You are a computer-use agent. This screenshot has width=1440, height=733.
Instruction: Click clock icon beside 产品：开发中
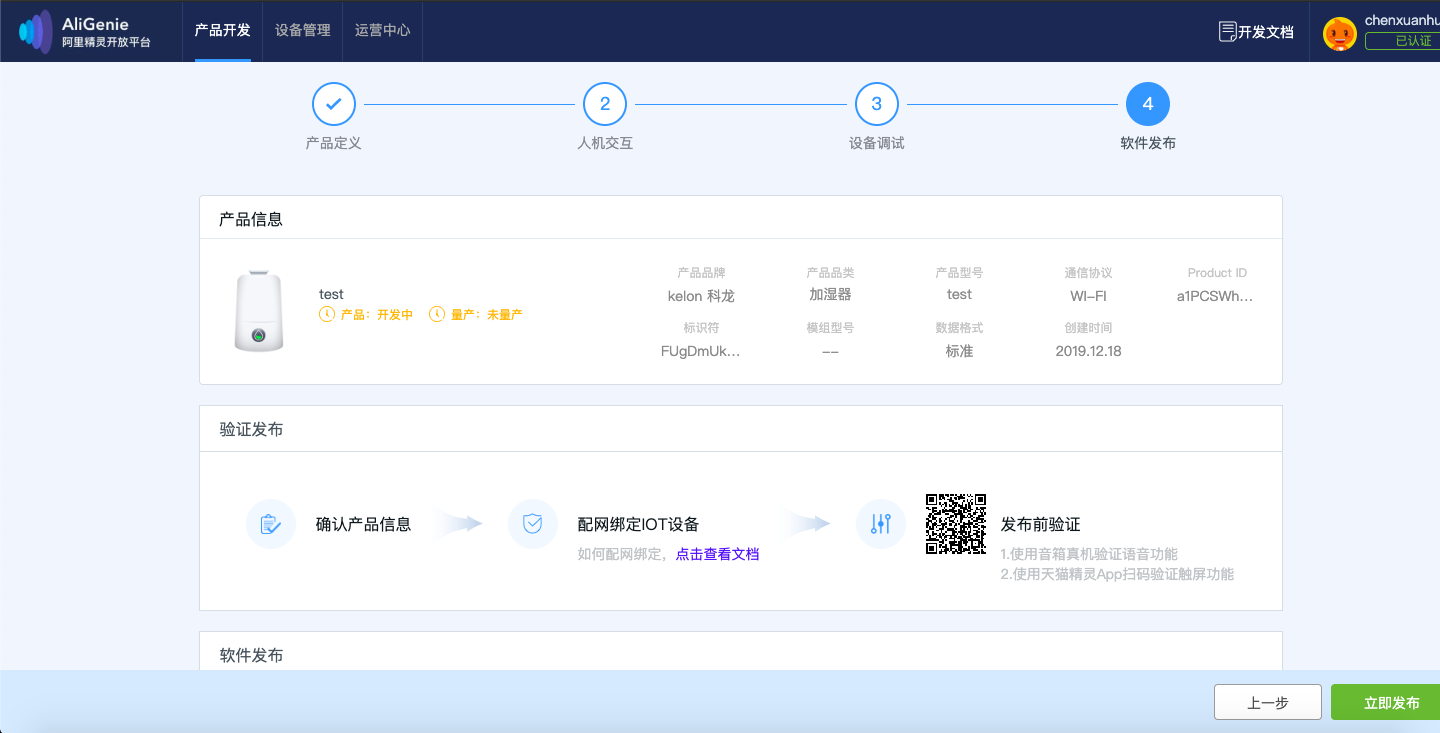(327, 314)
